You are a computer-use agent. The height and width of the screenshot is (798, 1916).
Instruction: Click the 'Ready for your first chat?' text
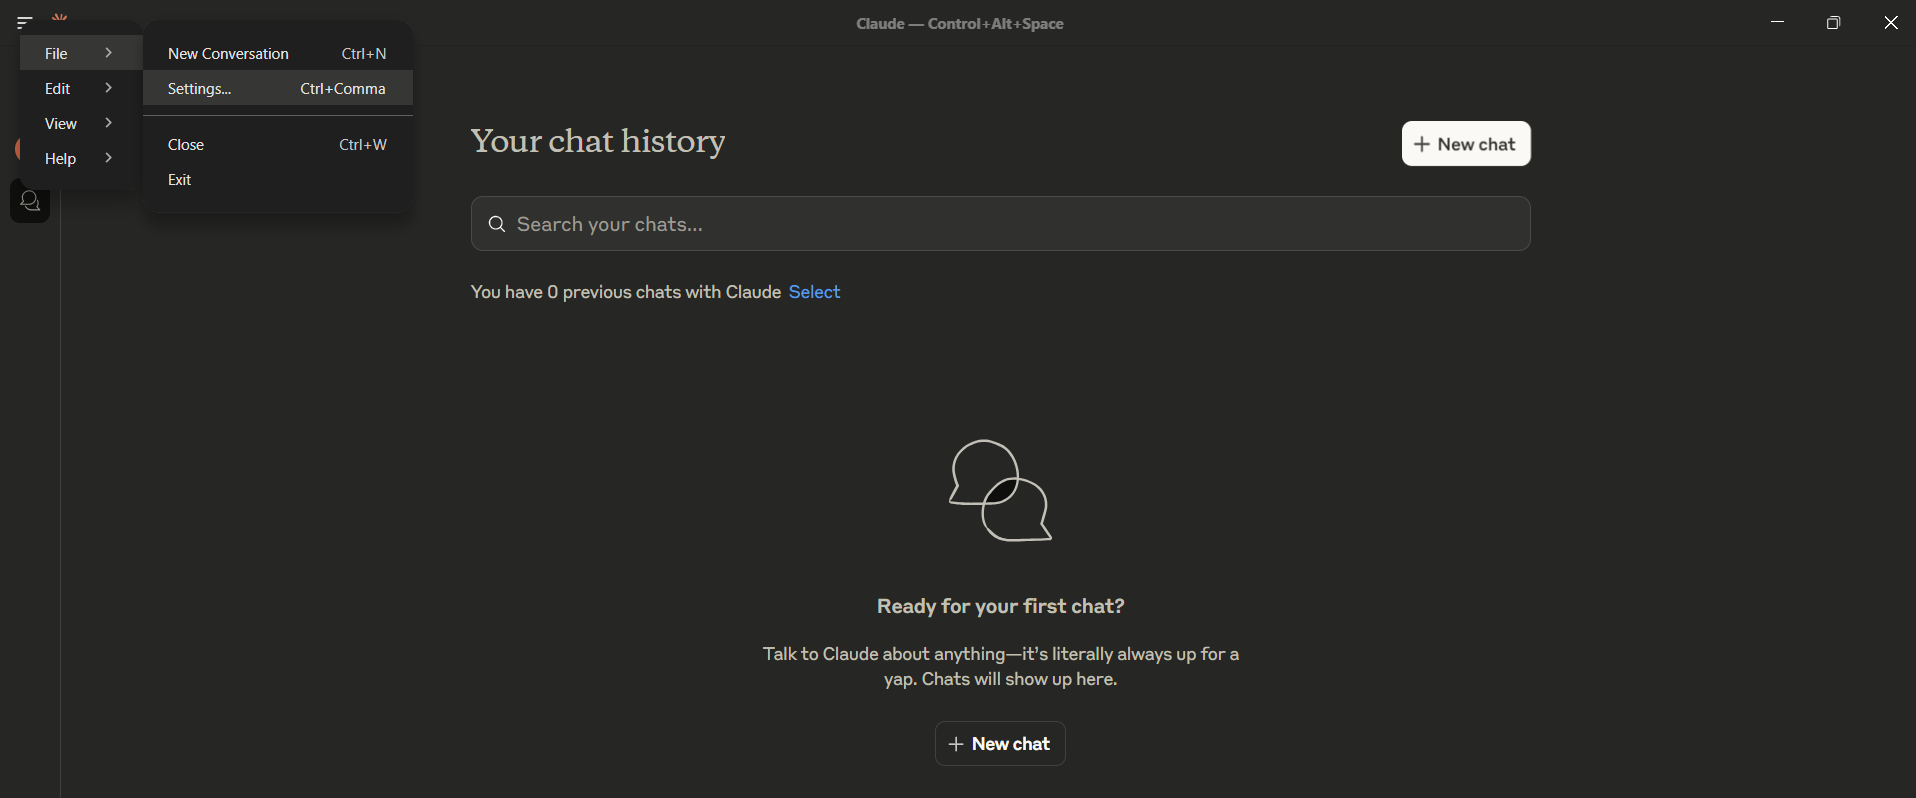1000,606
